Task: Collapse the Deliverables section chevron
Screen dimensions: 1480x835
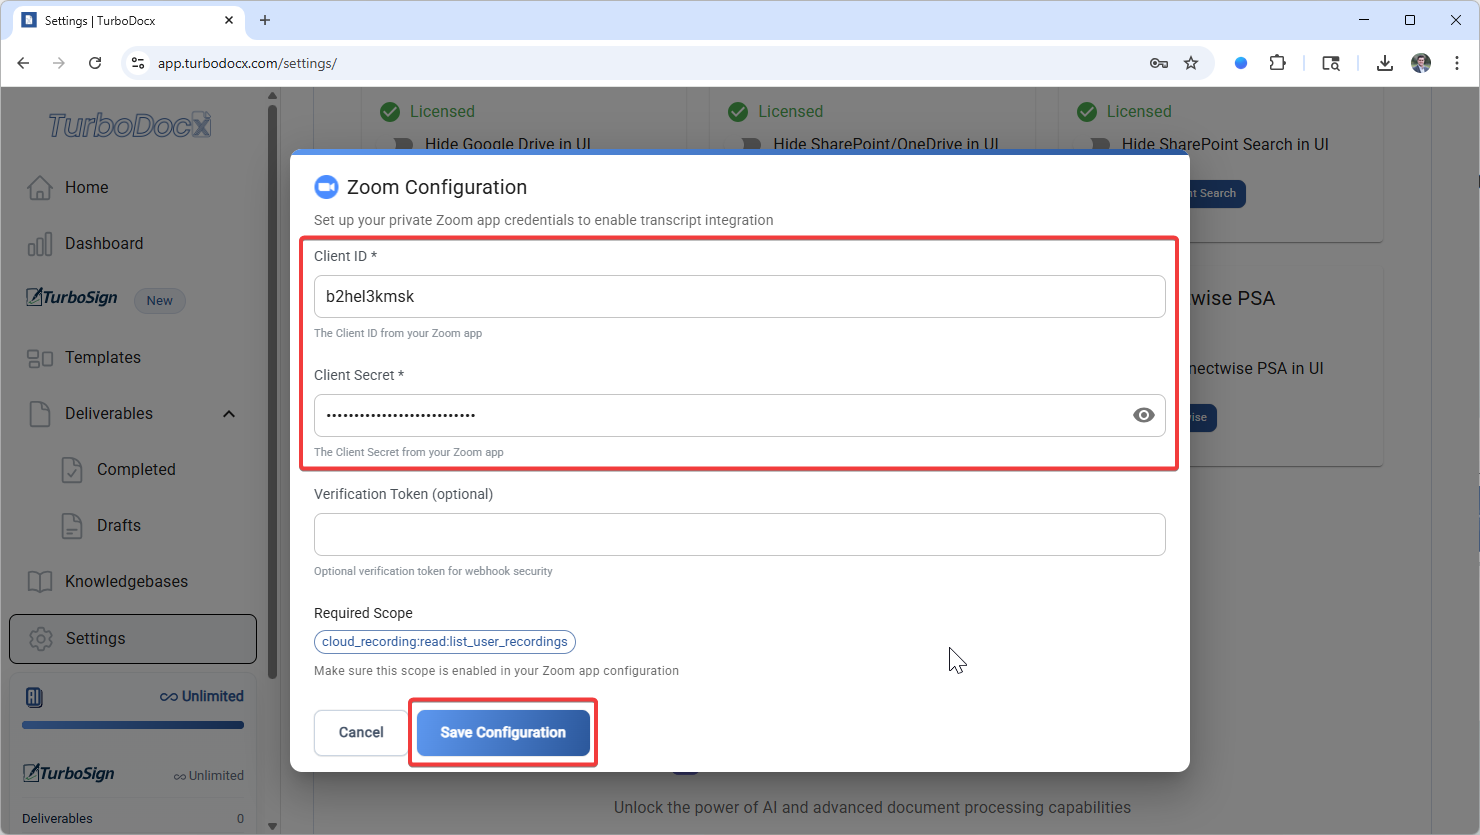Action: click(x=229, y=414)
